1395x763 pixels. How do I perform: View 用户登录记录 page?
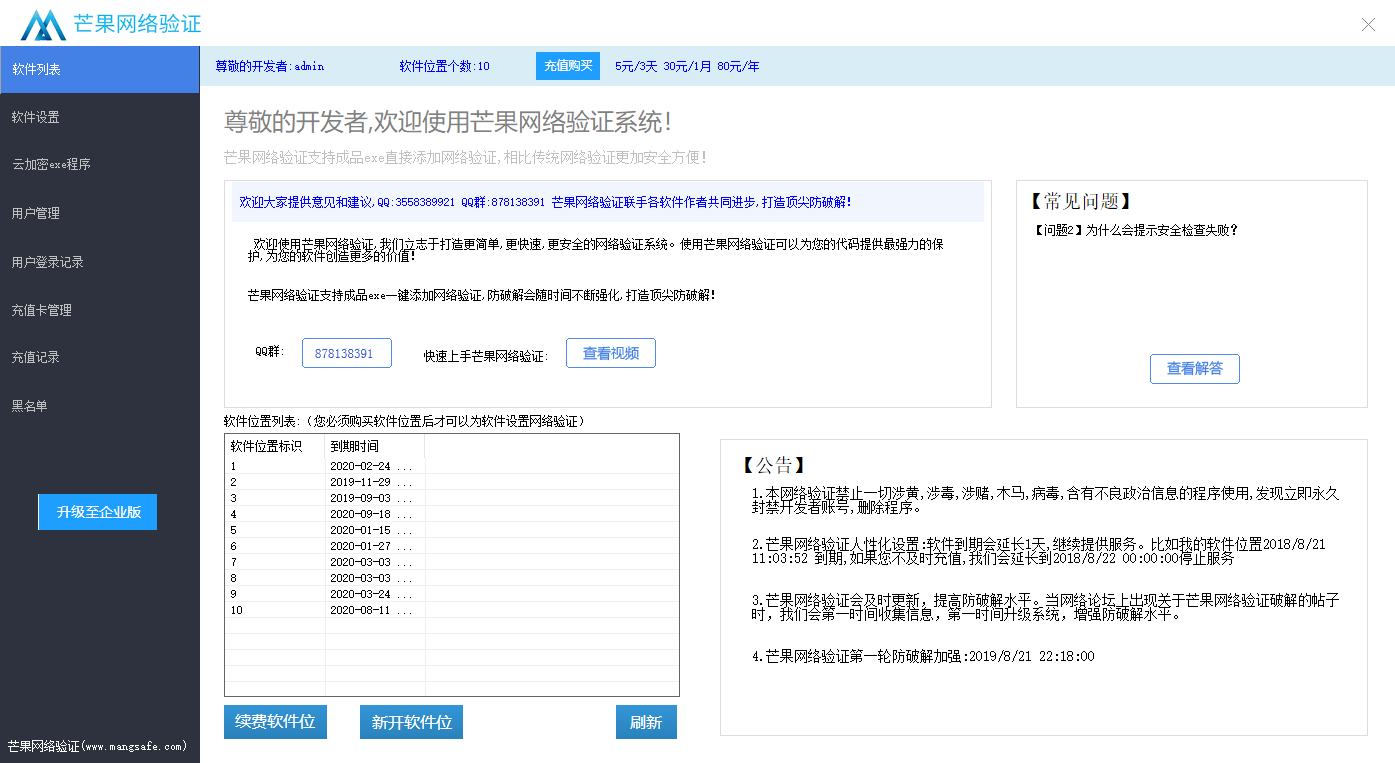pyautogui.click(x=100, y=262)
